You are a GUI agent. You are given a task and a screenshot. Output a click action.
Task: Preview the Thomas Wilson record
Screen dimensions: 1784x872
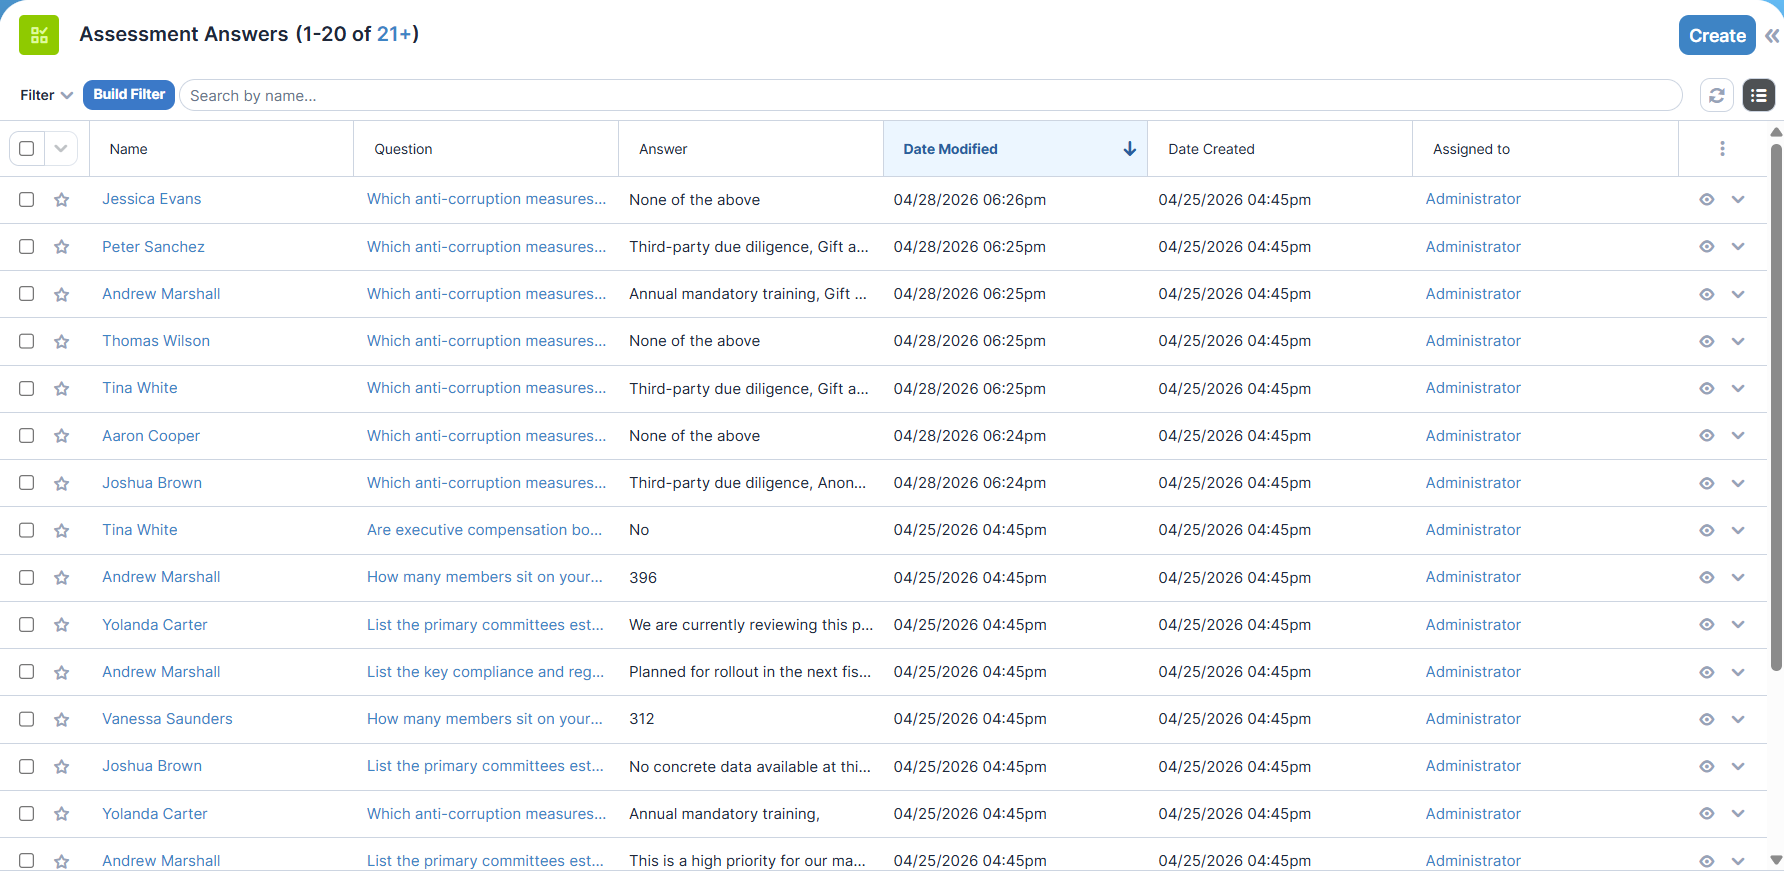coord(1707,342)
